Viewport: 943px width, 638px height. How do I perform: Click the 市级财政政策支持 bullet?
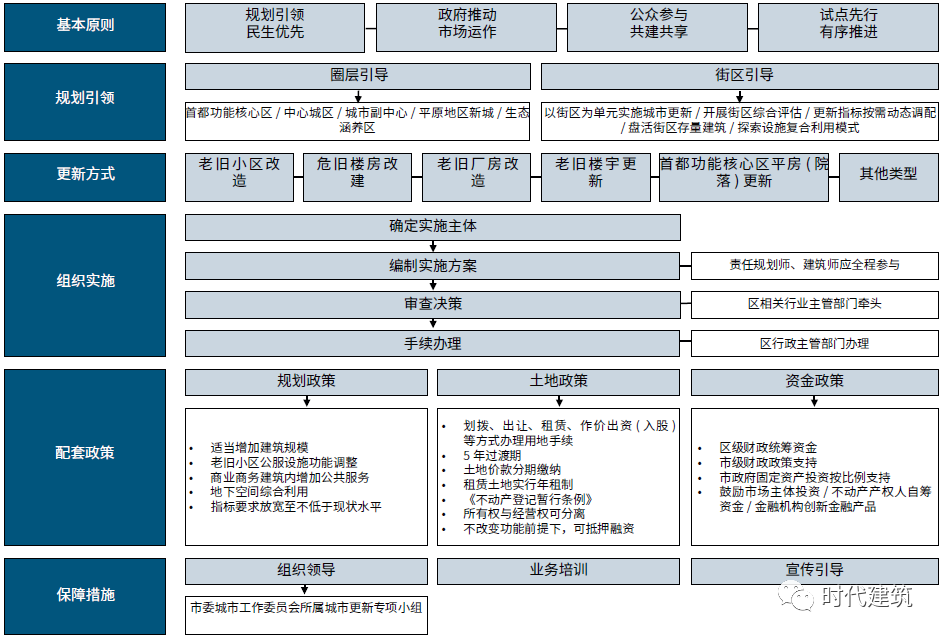(x=768, y=462)
